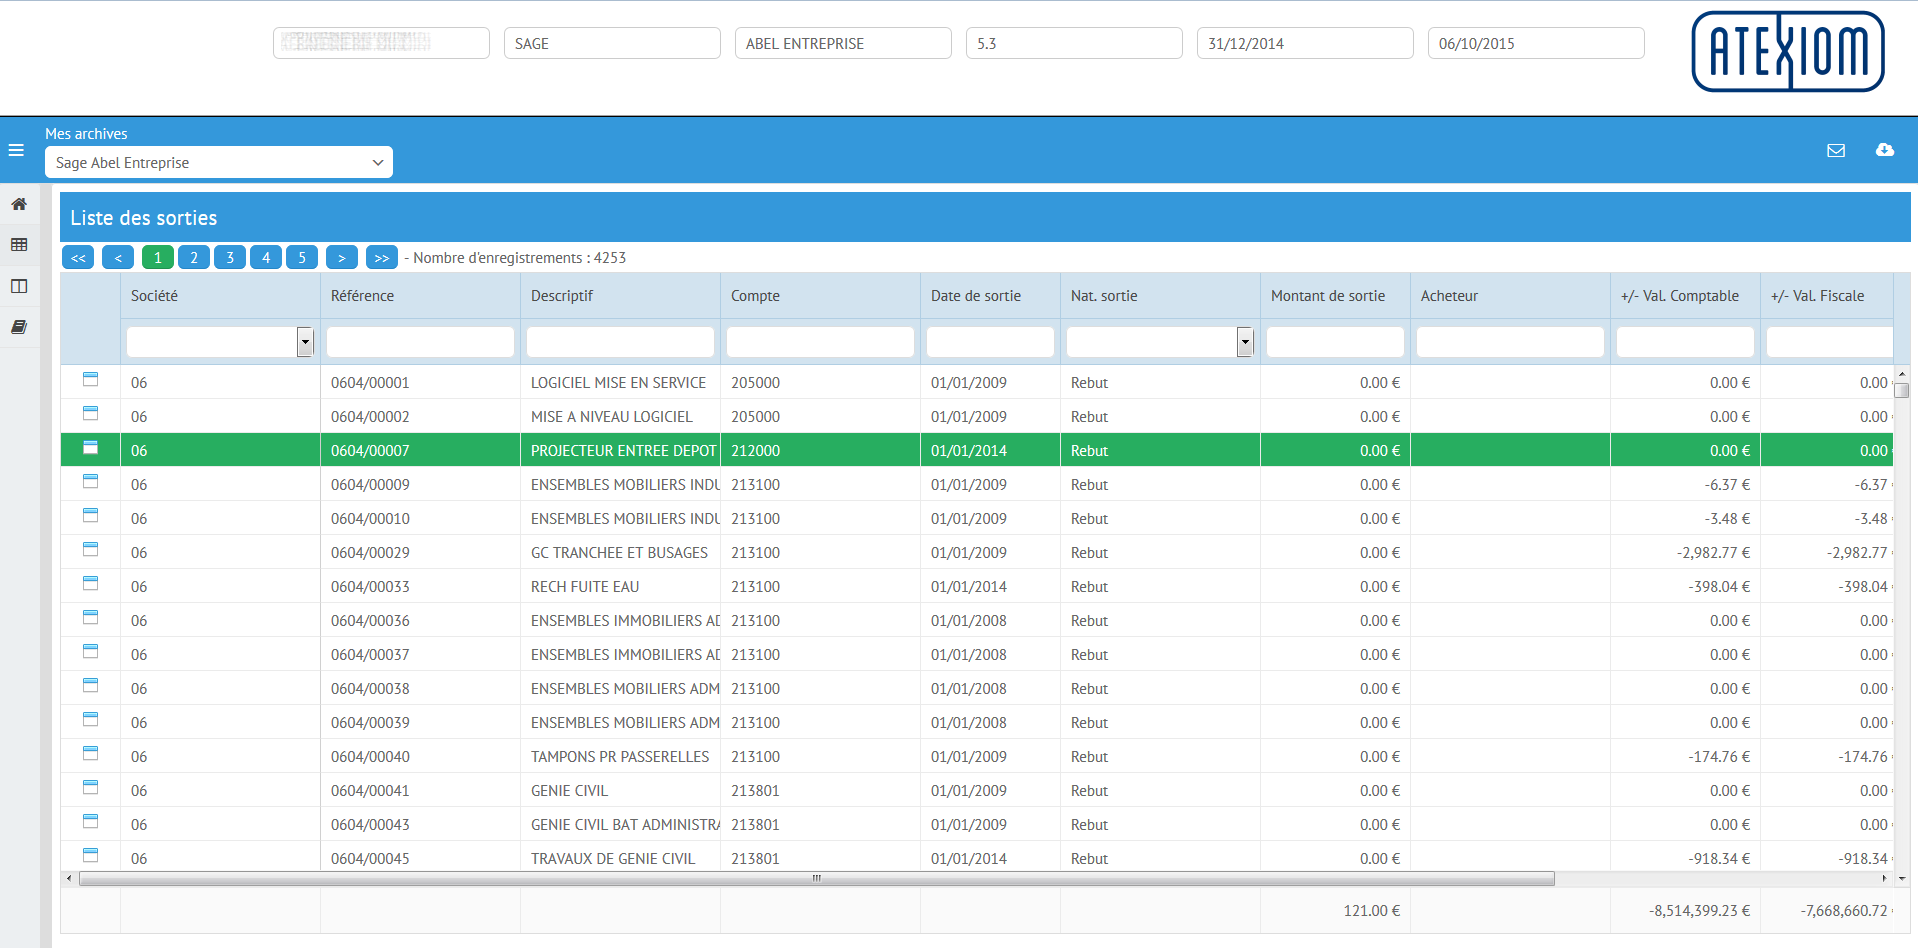Open detail icon for row 0604/00033
Viewport: 1918px width, 948px height.
tap(90, 584)
